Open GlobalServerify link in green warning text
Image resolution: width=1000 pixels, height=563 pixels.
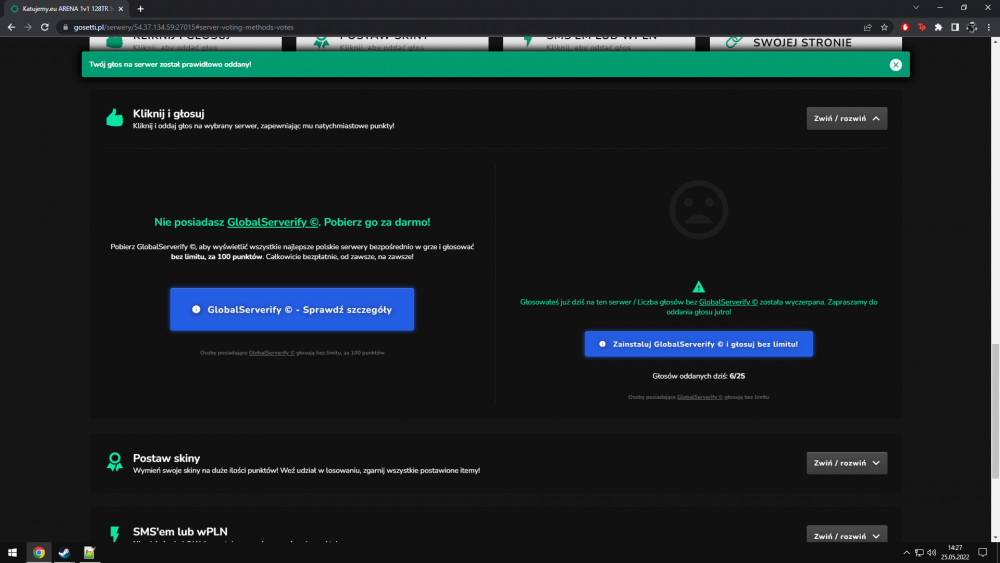click(x=728, y=302)
